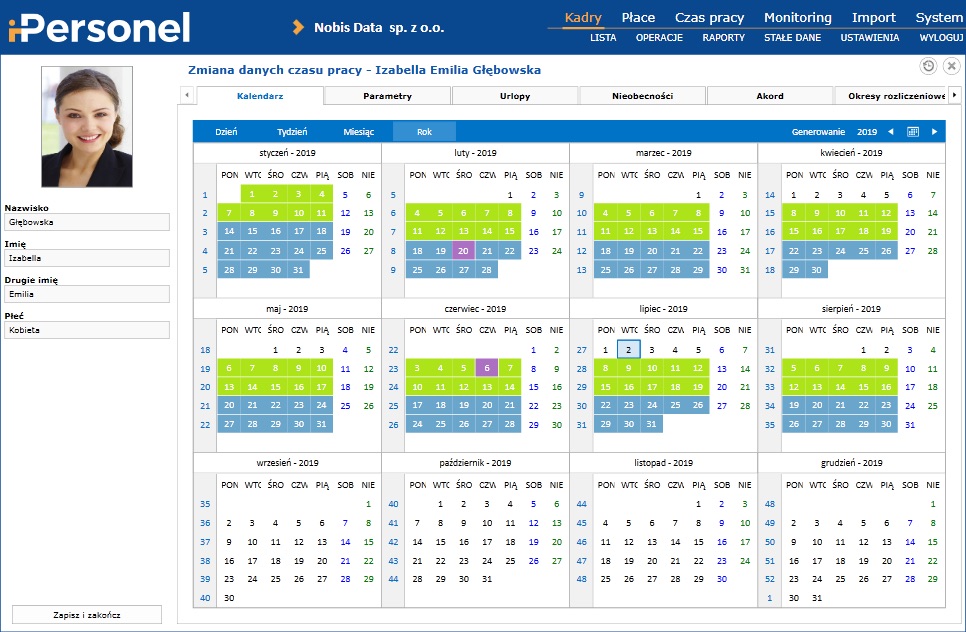The width and height of the screenshot is (966, 632).
Task: Switch calendar to Miesiąc view
Action: tap(358, 132)
